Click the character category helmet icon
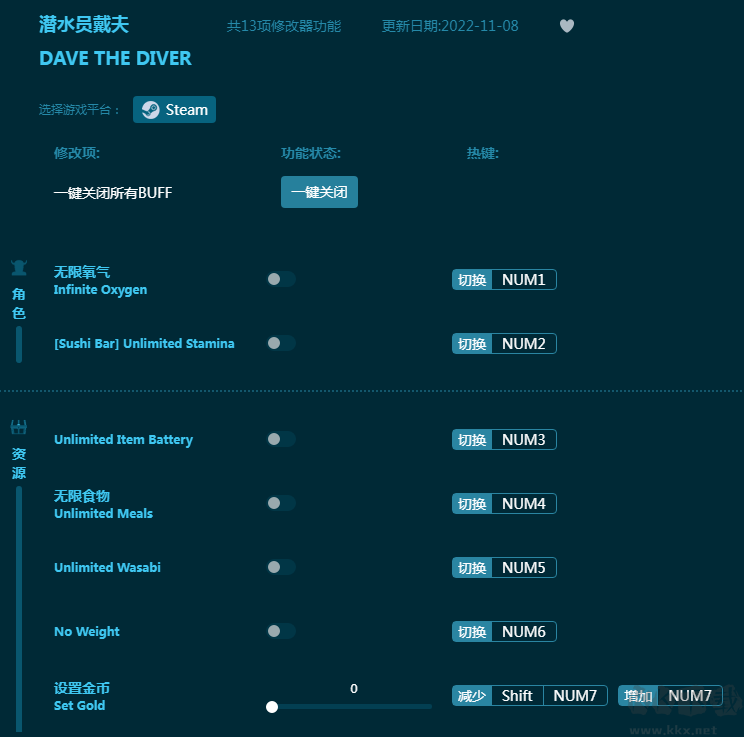This screenshot has width=744, height=737. point(19,268)
